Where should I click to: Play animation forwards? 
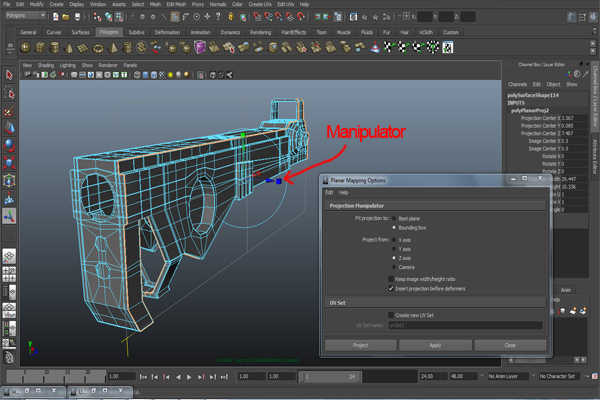coord(189,377)
